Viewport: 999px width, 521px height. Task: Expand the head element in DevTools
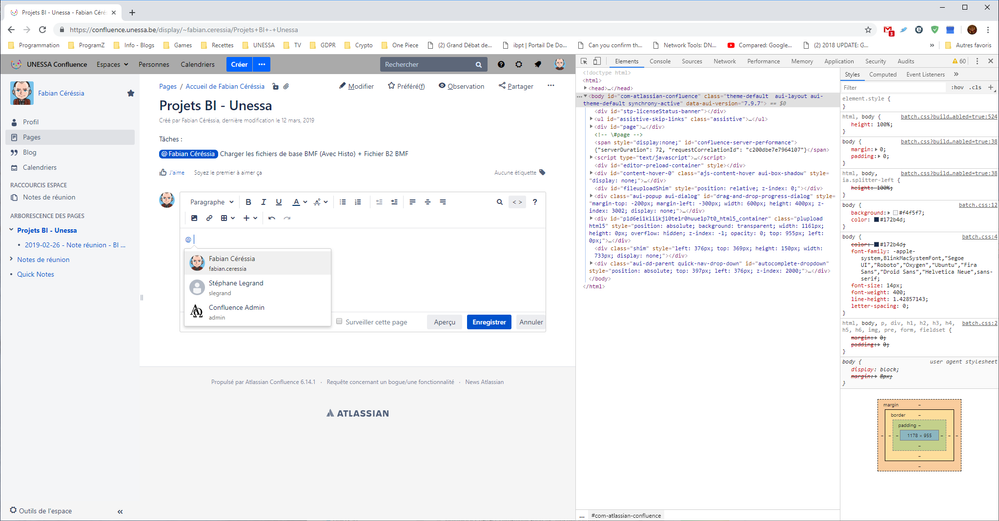(586, 88)
